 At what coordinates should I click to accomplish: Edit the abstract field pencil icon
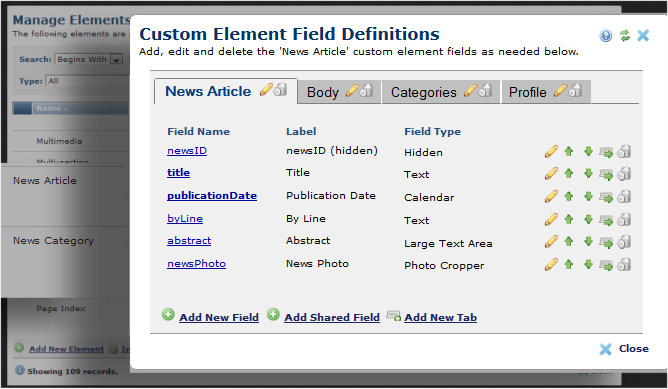pos(551,242)
